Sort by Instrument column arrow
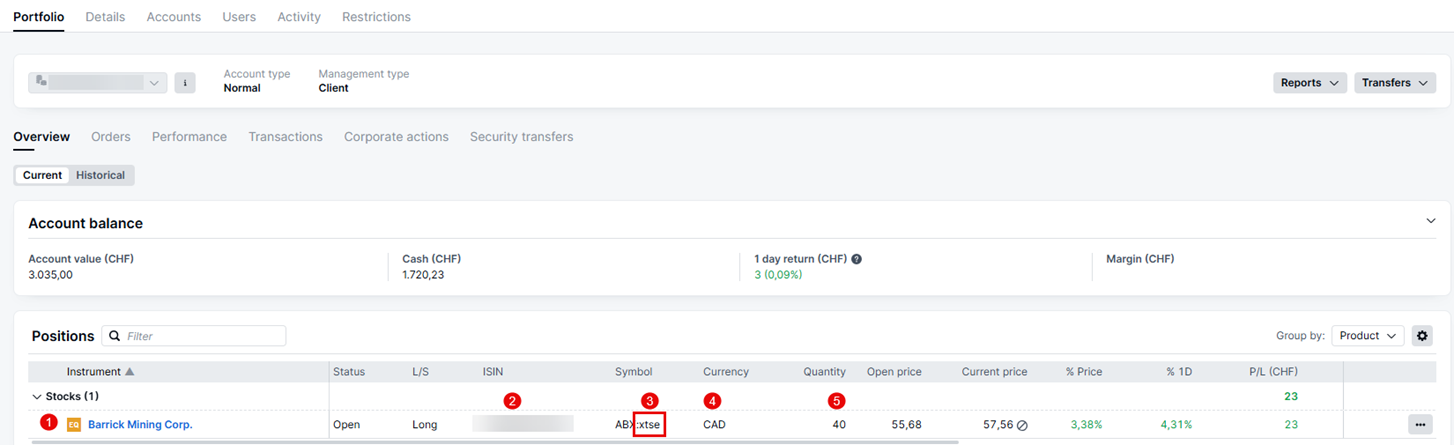The height and width of the screenshot is (445, 1454). 129,372
